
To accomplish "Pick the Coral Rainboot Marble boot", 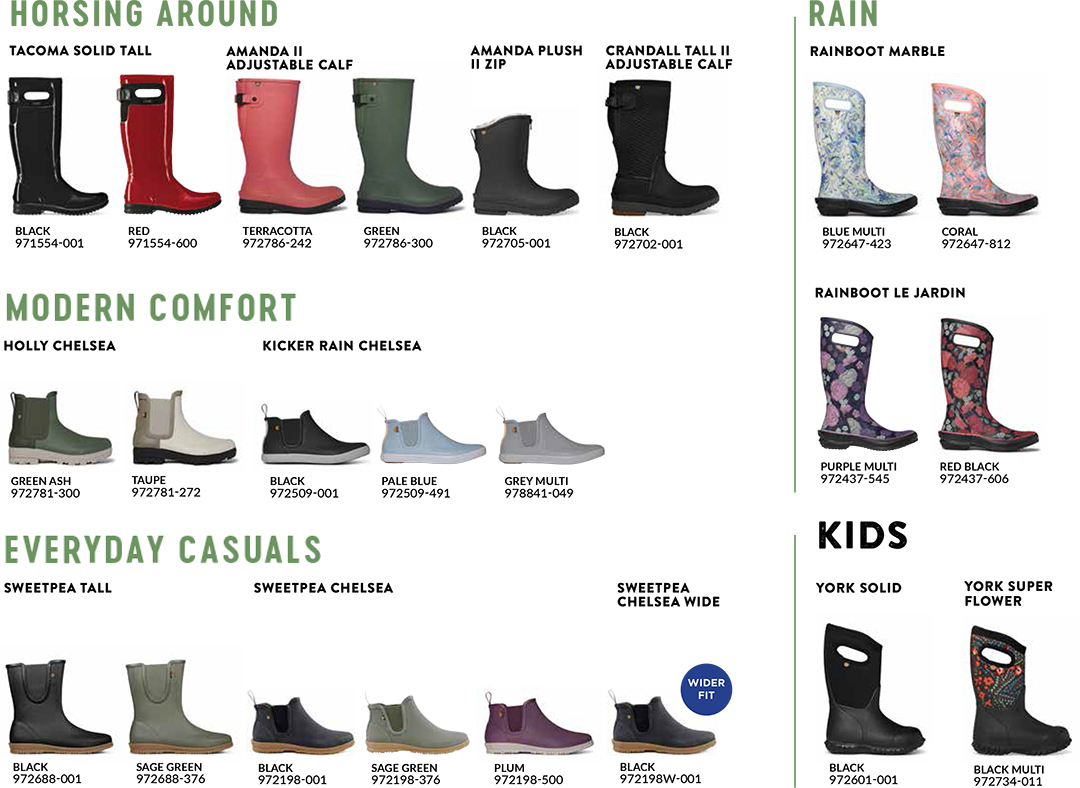I will pyautogui.click(x=986, y=149).
